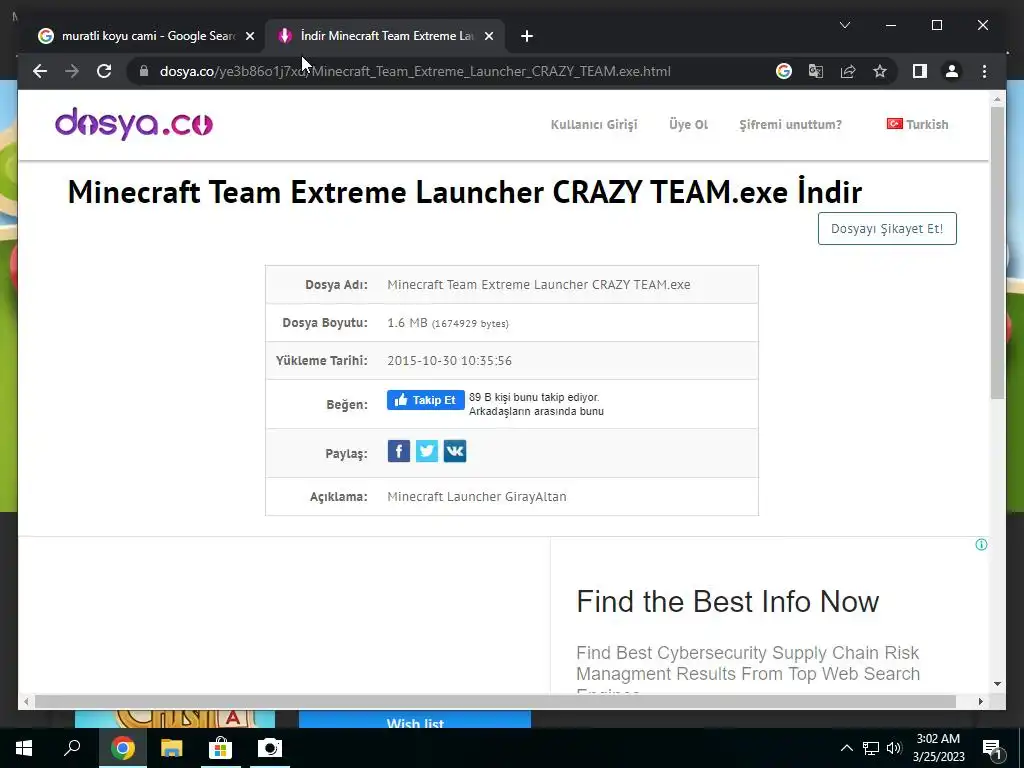Open Microsoft Store from taskbar

pyautogui.click(x=220, y=748)
